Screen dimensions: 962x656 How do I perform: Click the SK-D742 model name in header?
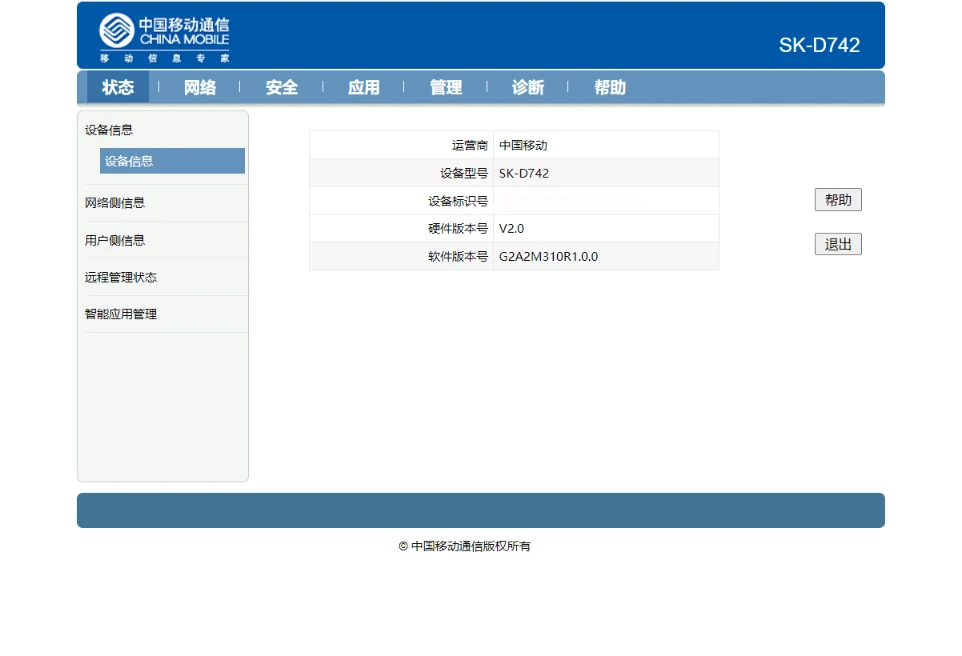click(x=819, y=45)
